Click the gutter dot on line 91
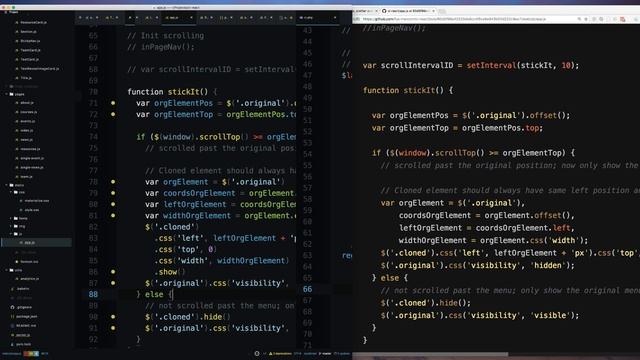The width and height of the screenshot is (640, 360). pyautogui.click(x=113, y=328)
